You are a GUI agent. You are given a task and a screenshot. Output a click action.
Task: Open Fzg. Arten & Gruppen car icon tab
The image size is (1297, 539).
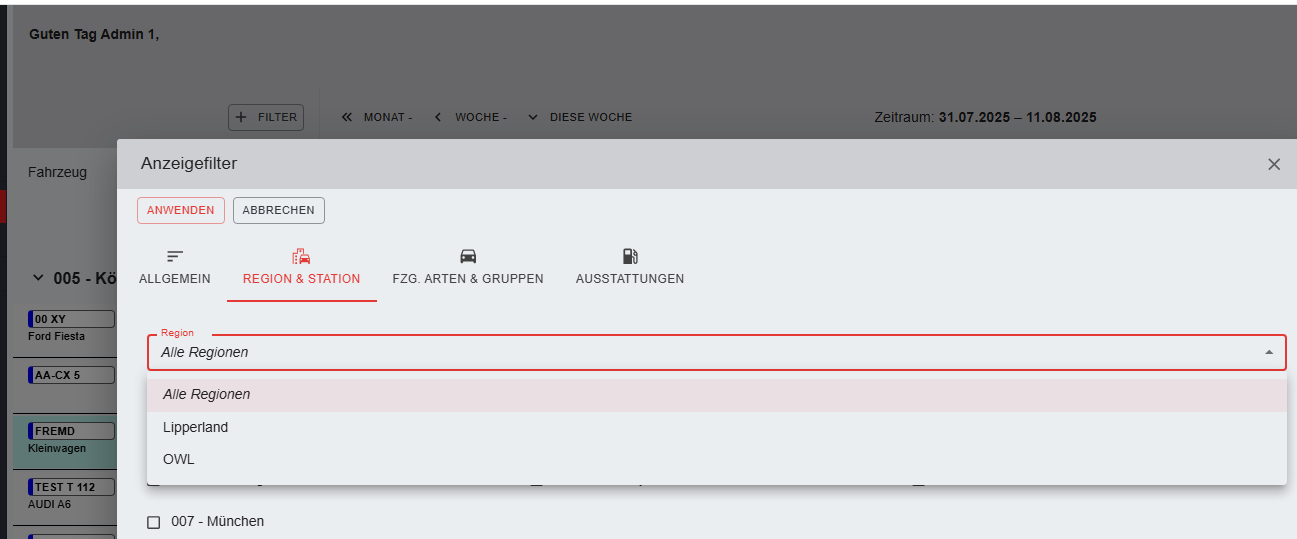pyautogui.click(x=467, y=267)
